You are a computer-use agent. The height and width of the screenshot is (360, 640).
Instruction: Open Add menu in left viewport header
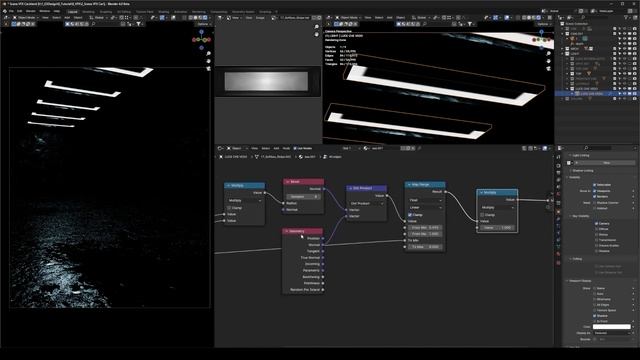67,18
